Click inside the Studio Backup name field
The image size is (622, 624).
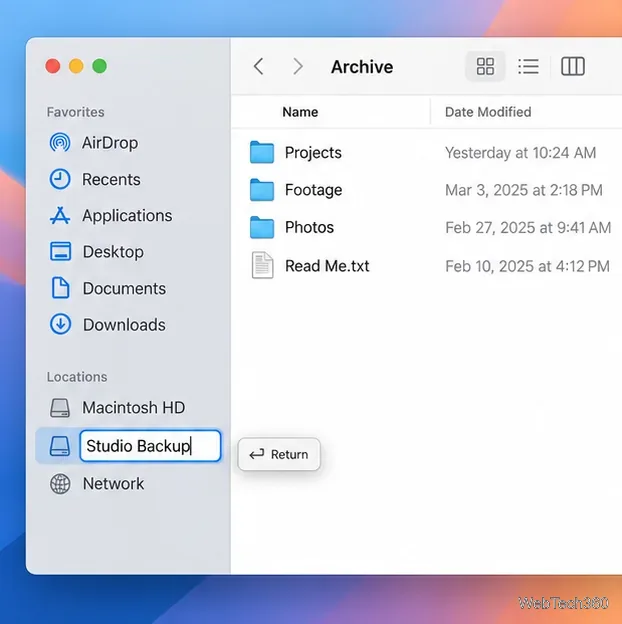150,446
